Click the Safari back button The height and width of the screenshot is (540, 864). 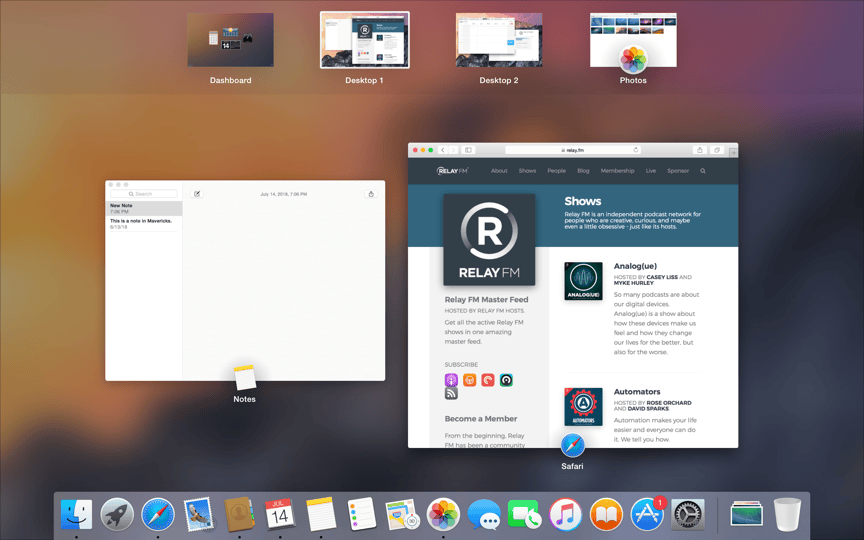[443, 150]
